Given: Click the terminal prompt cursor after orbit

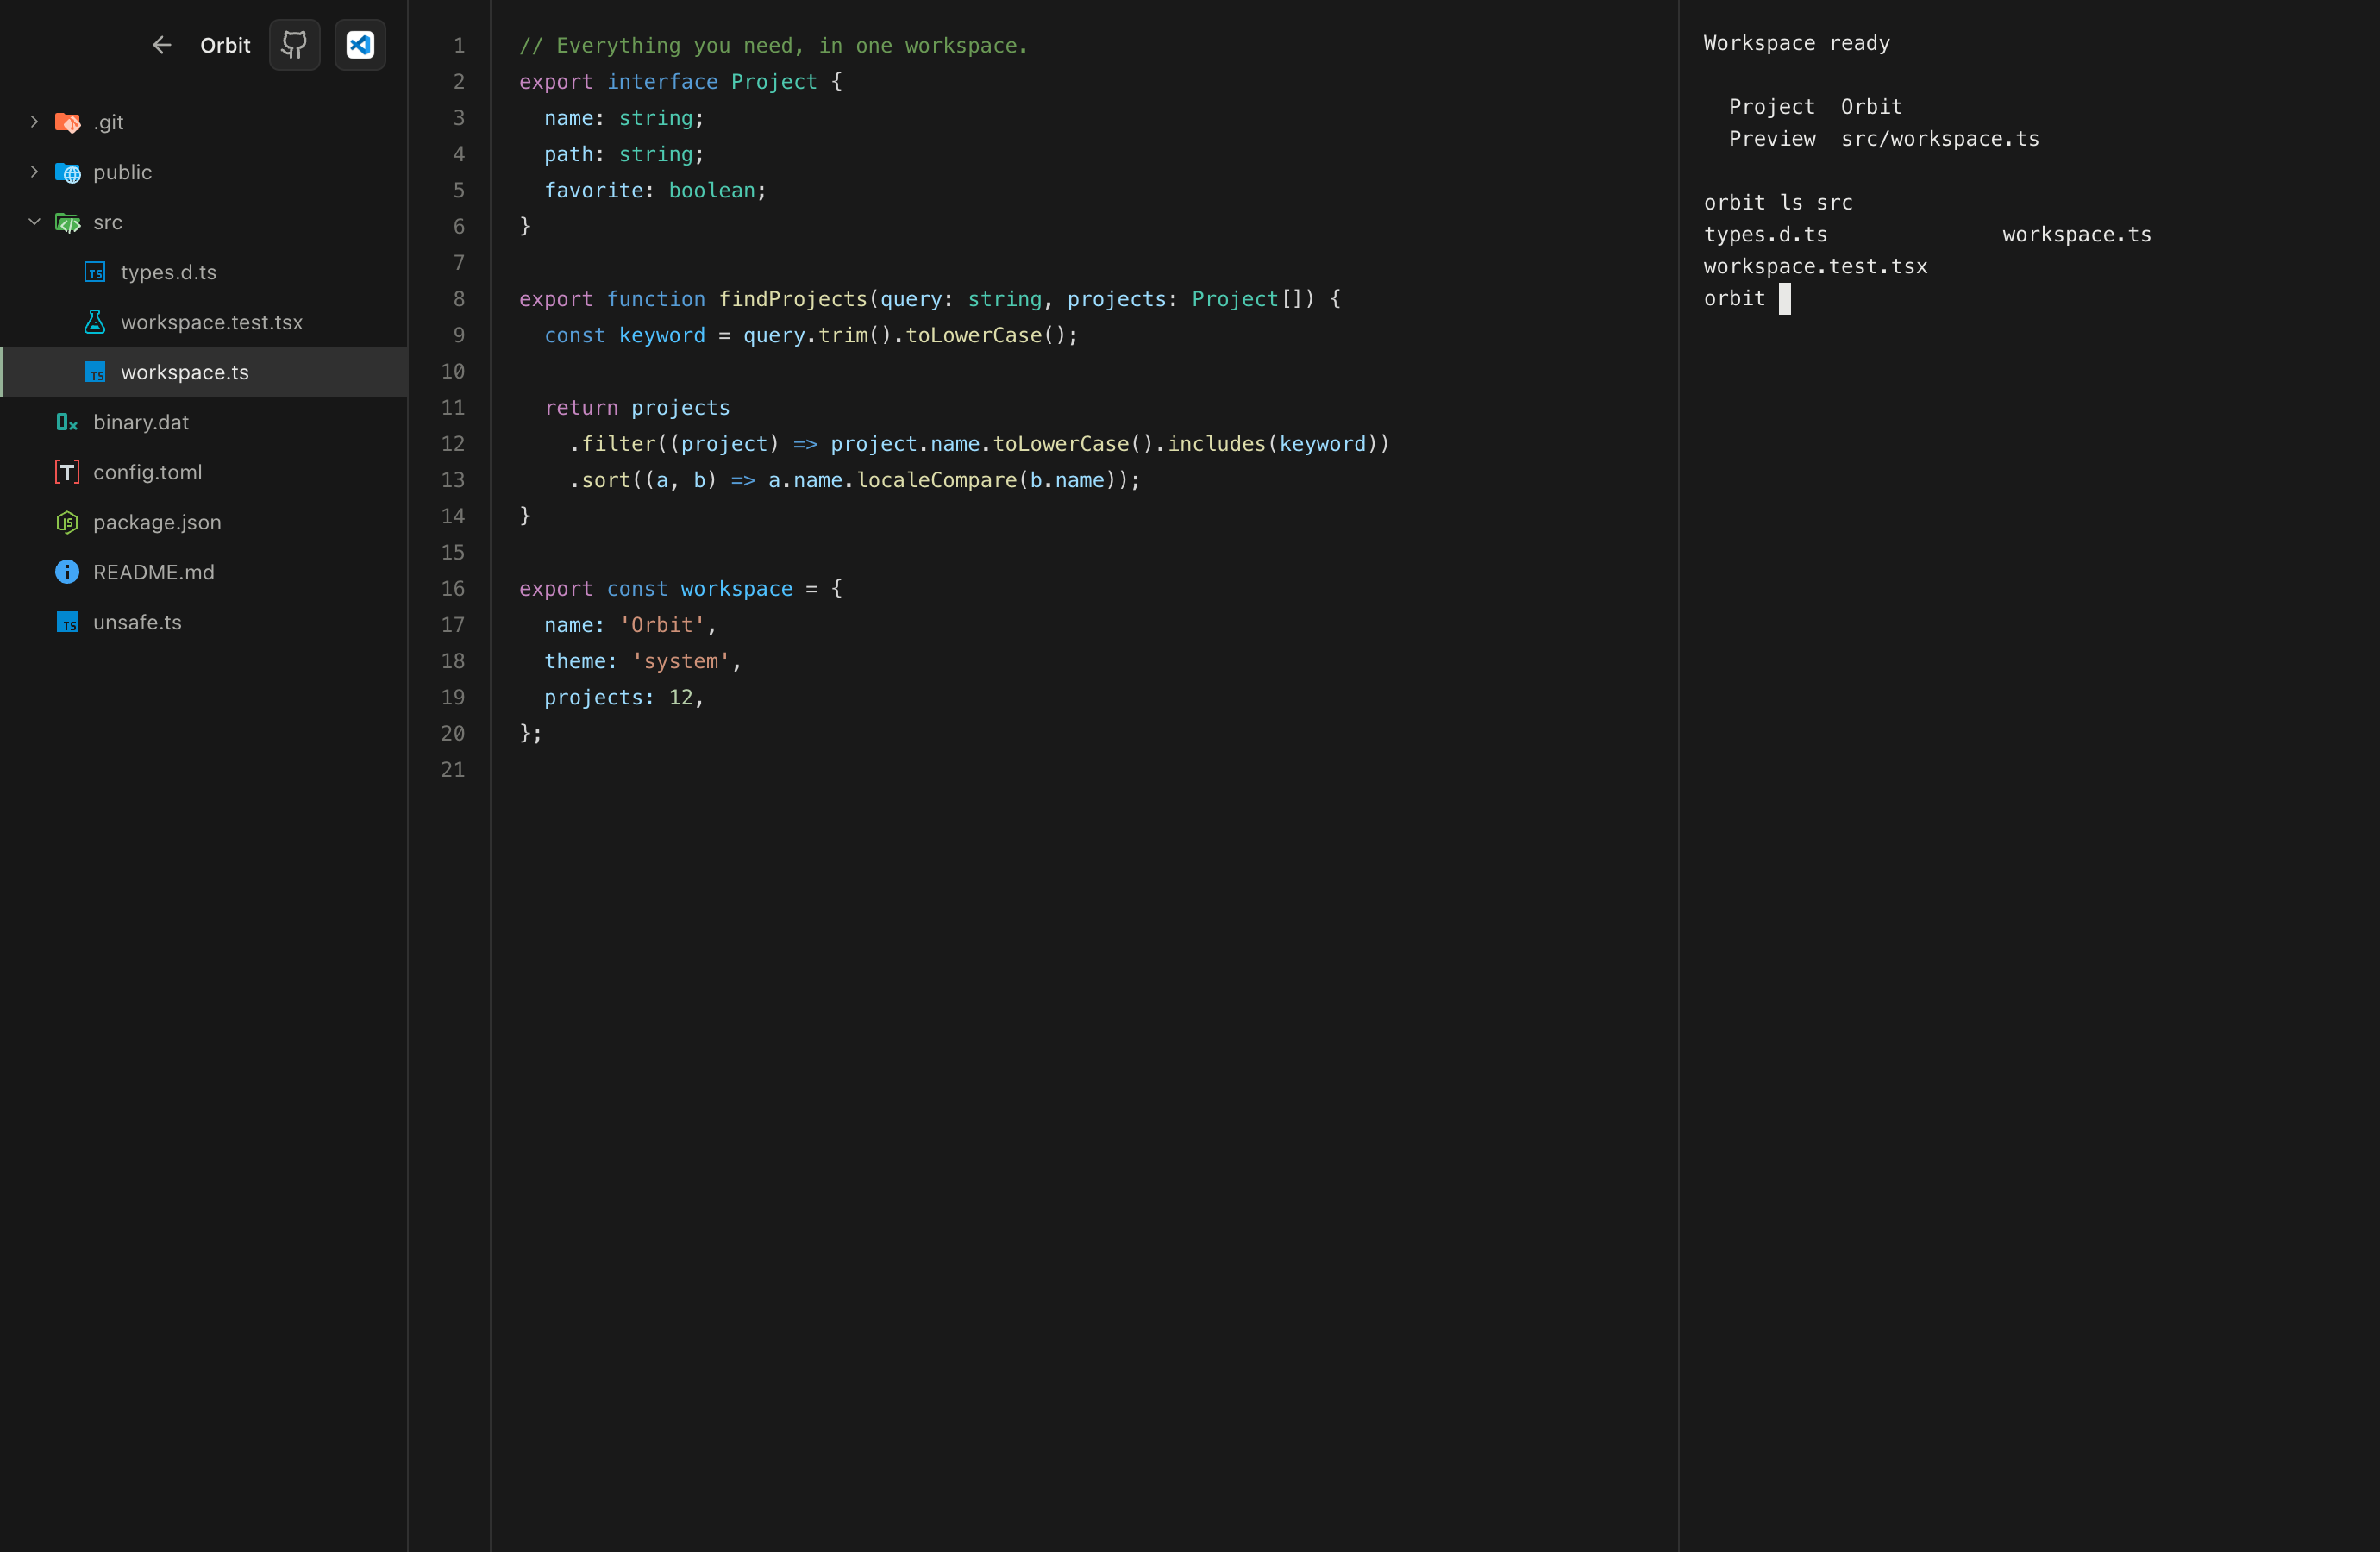Looking at the screenshot, I should [x=1785, y=299].
